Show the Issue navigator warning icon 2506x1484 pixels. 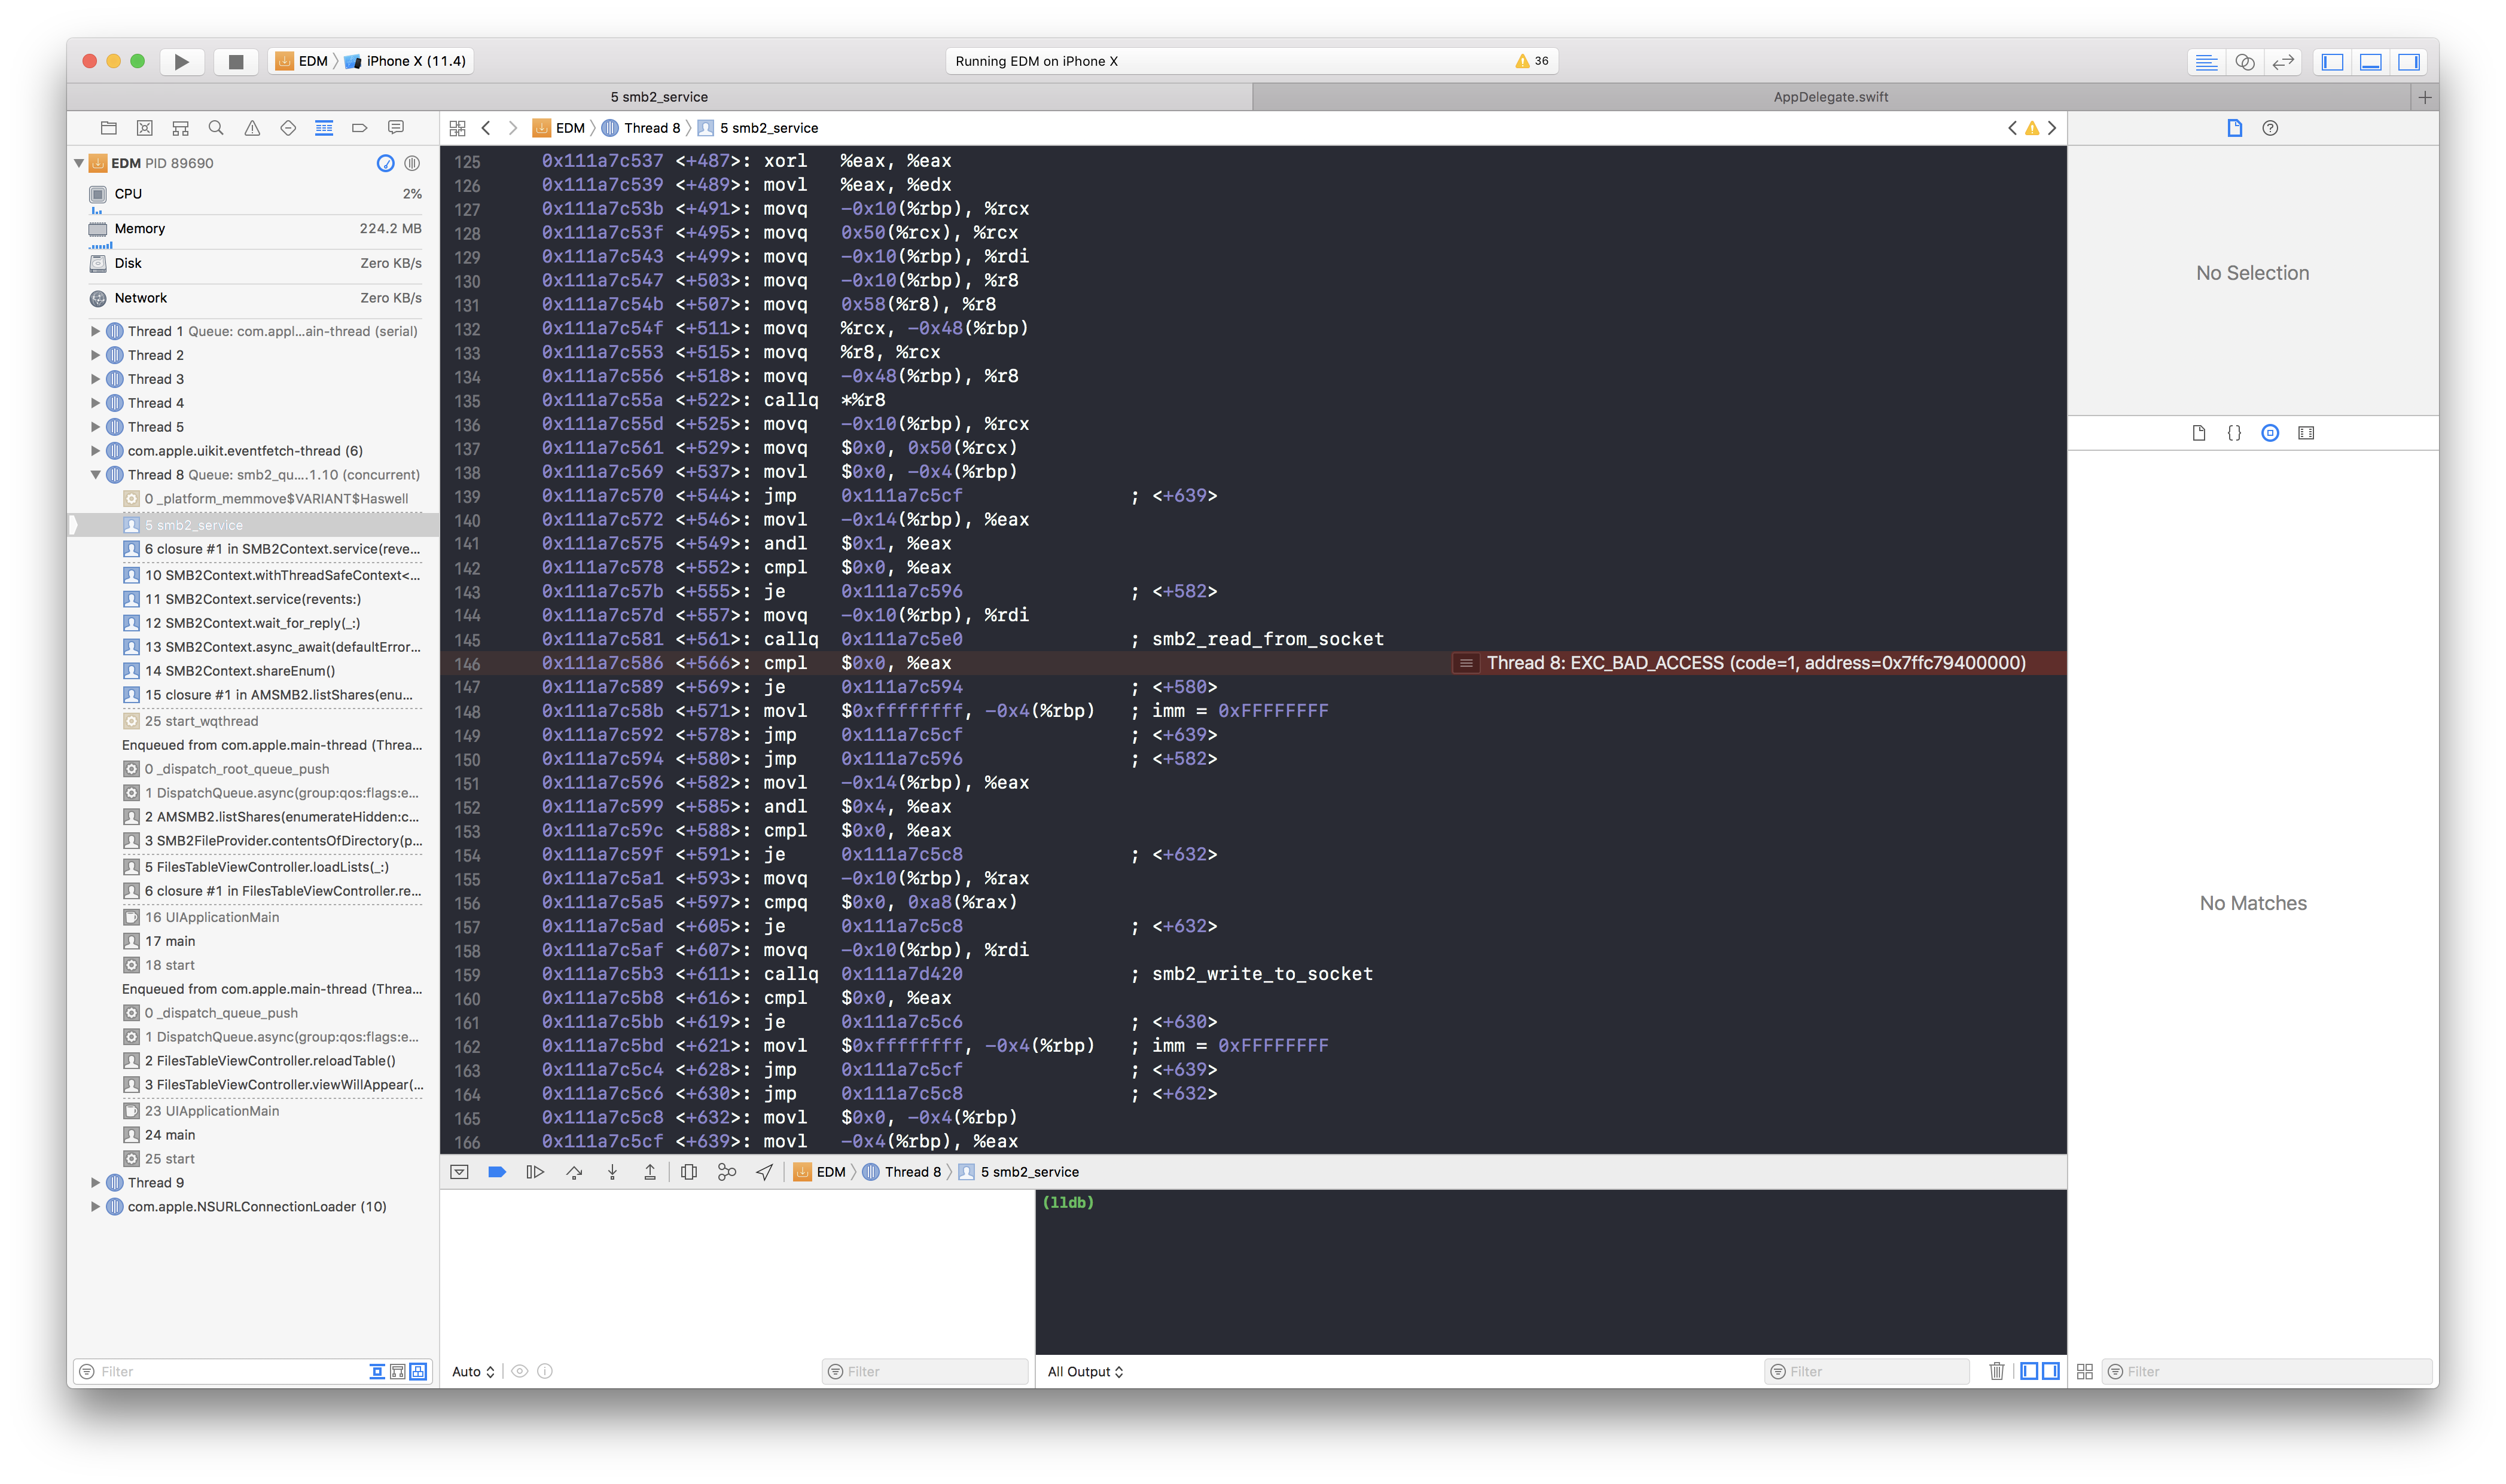pos(252,128)
